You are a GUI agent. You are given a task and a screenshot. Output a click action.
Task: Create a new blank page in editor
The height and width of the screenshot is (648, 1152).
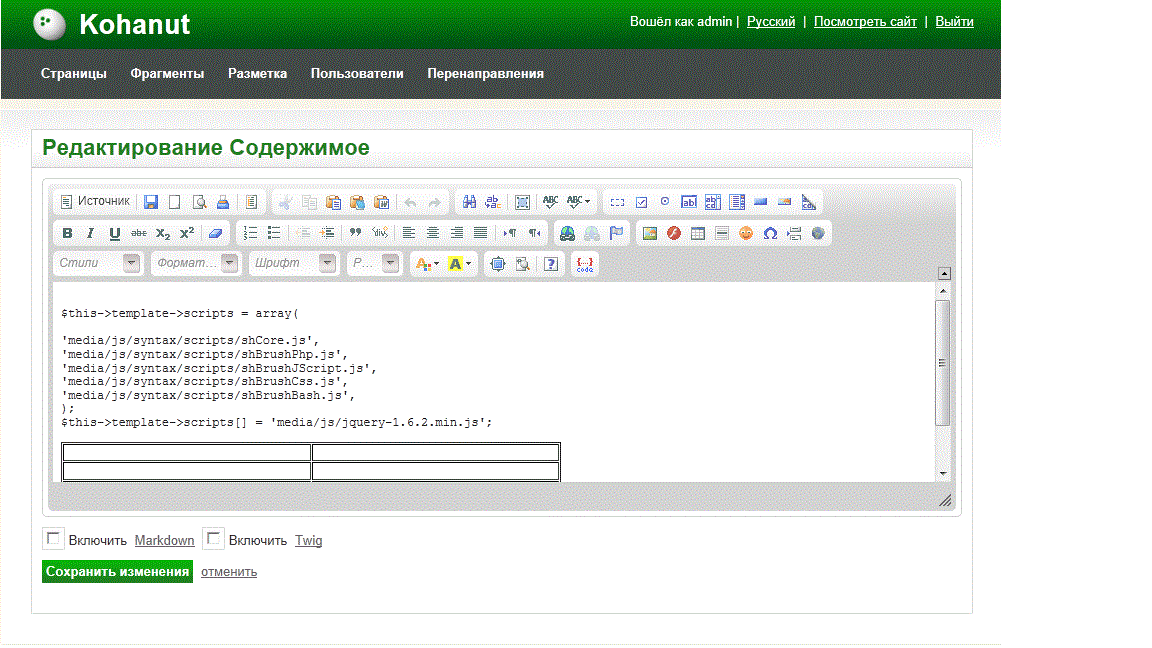click(x=175, y=202)
